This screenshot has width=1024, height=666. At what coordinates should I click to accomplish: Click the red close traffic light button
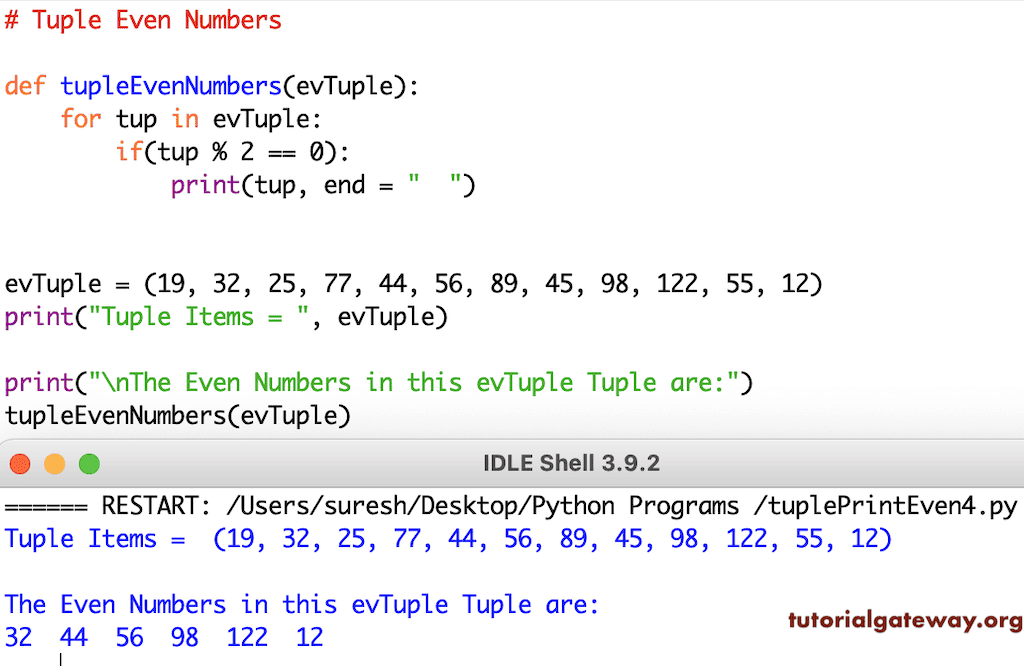[x=20, y=463]
